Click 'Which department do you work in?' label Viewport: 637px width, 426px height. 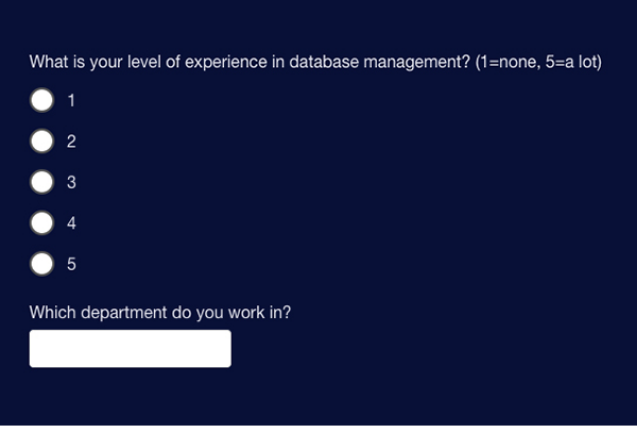160,312
